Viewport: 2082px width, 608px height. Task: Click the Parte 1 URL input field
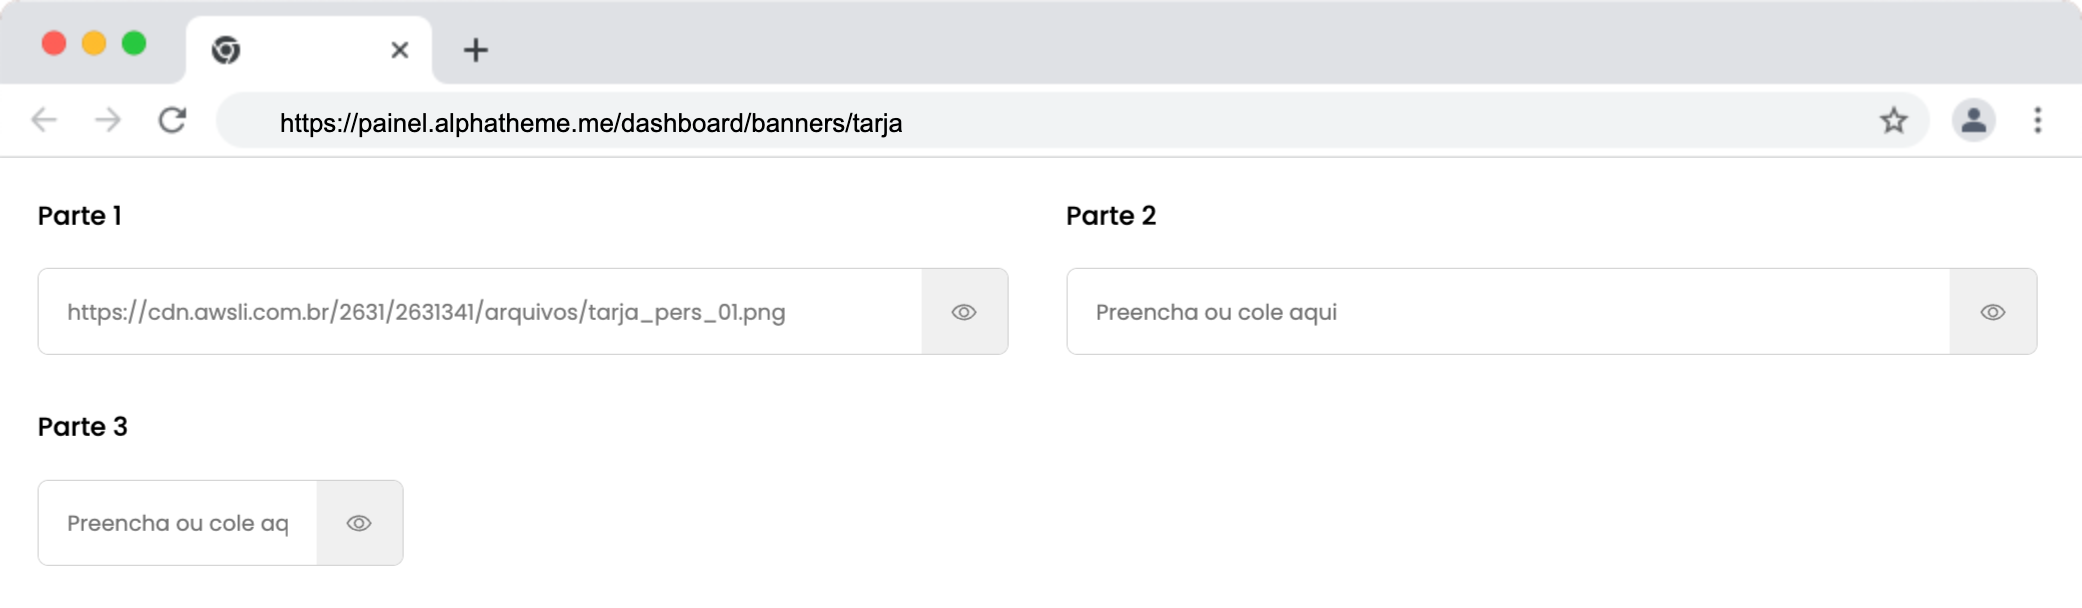coord(480,312)
